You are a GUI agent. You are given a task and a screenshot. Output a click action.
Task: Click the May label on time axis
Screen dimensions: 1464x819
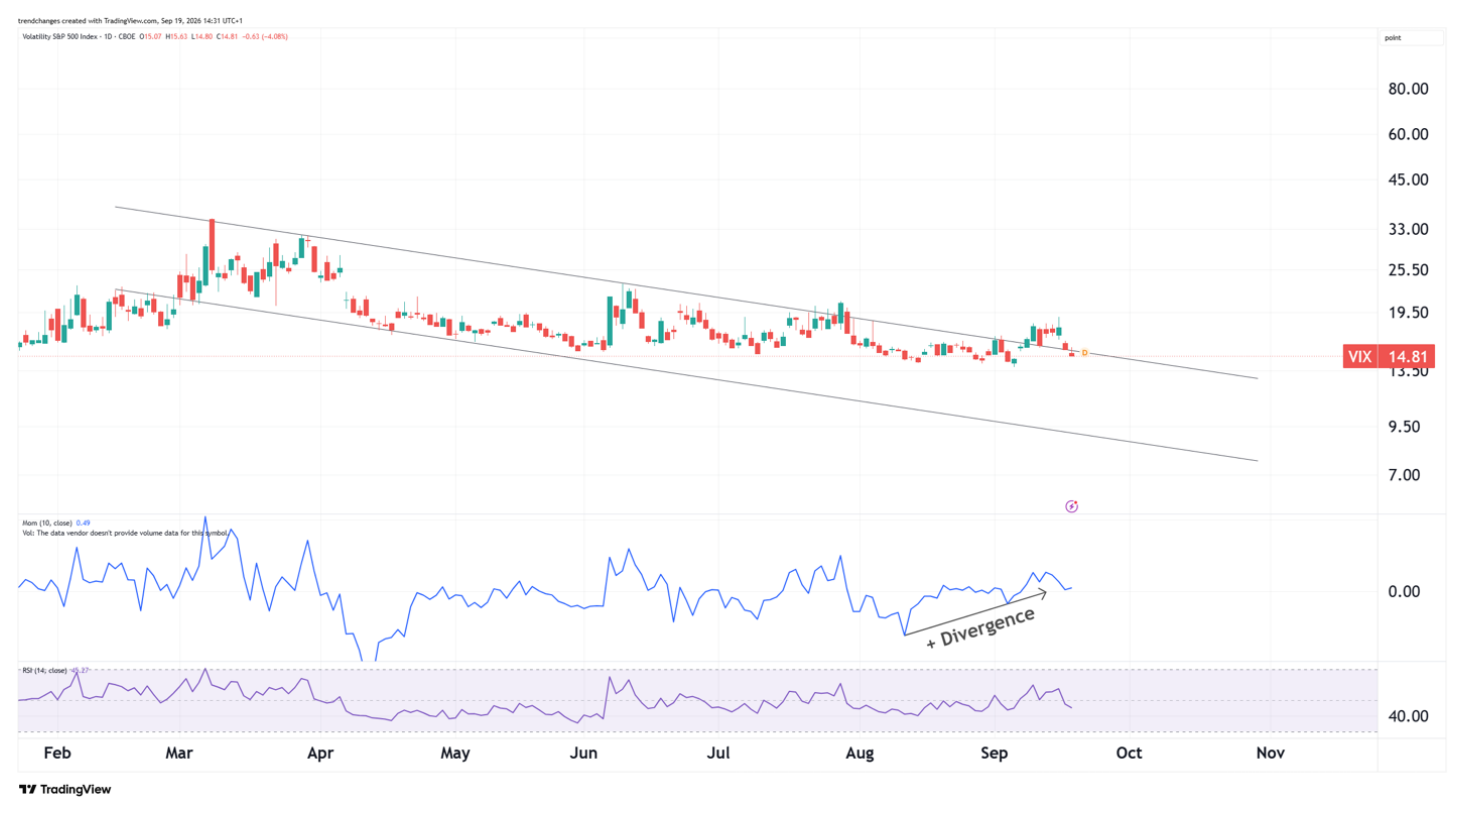click(x=455, y=753)
